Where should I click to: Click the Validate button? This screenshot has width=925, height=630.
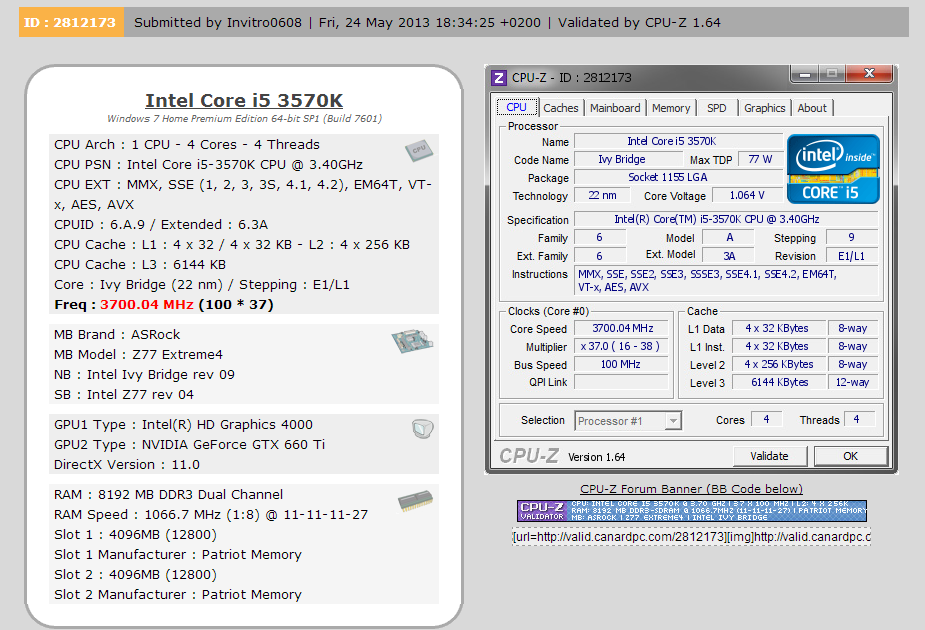pyautogui.click(x=769, y=456)
